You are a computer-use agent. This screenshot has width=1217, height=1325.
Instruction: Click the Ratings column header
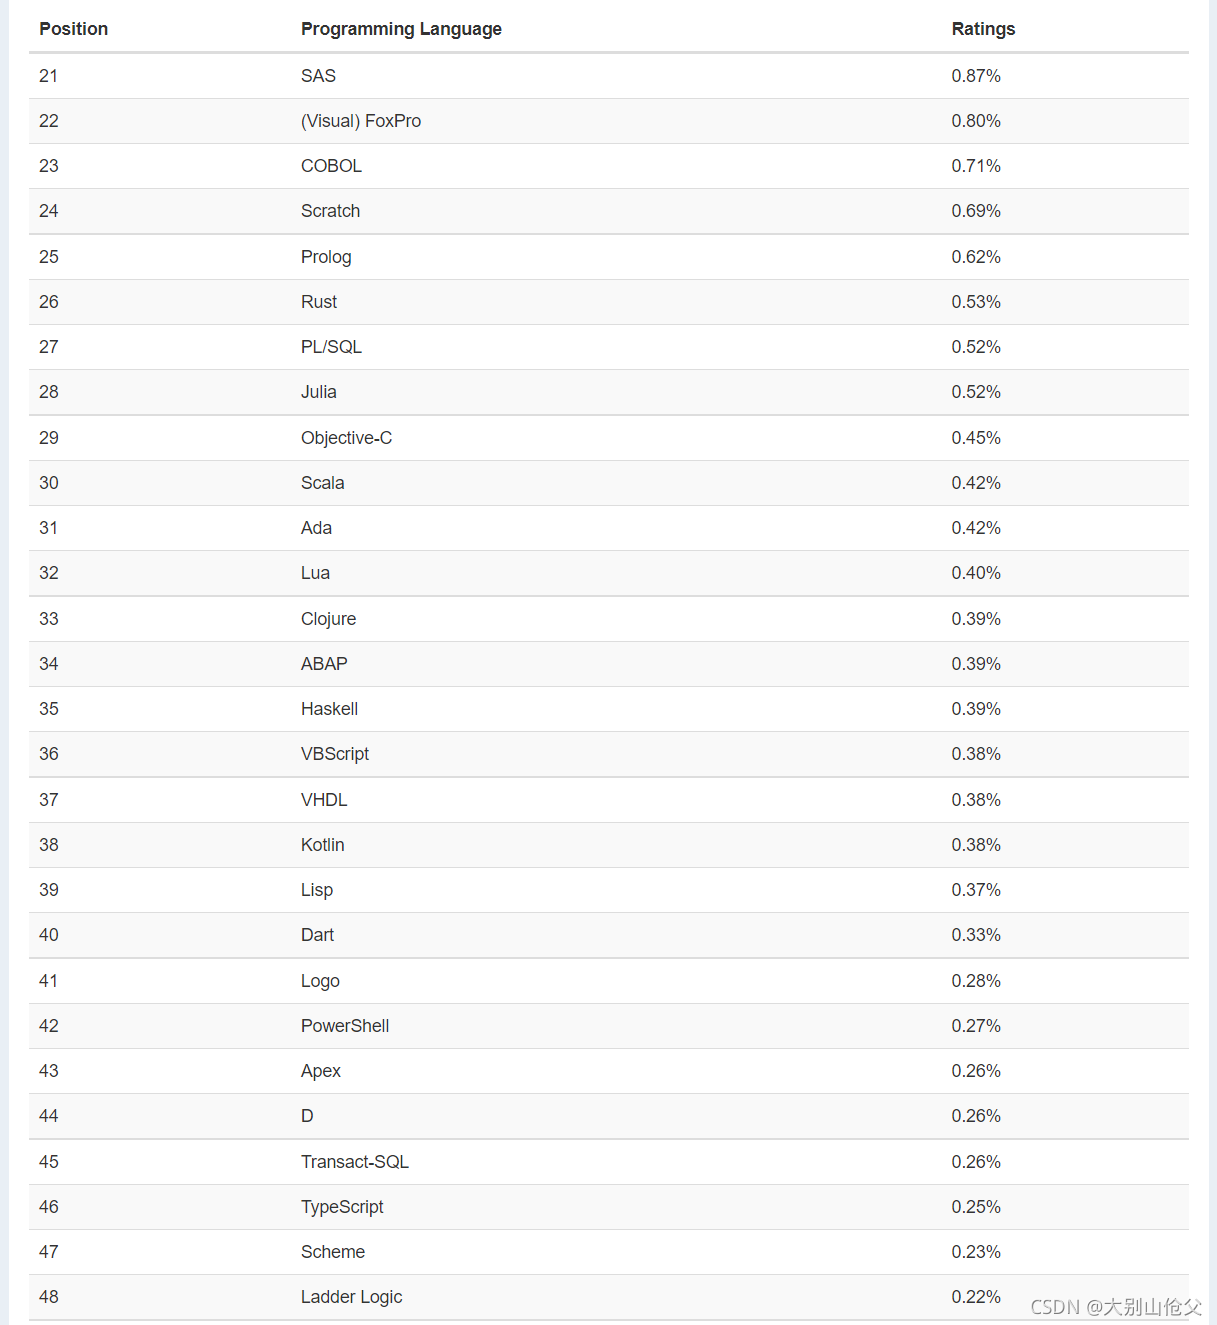point(983,29)
